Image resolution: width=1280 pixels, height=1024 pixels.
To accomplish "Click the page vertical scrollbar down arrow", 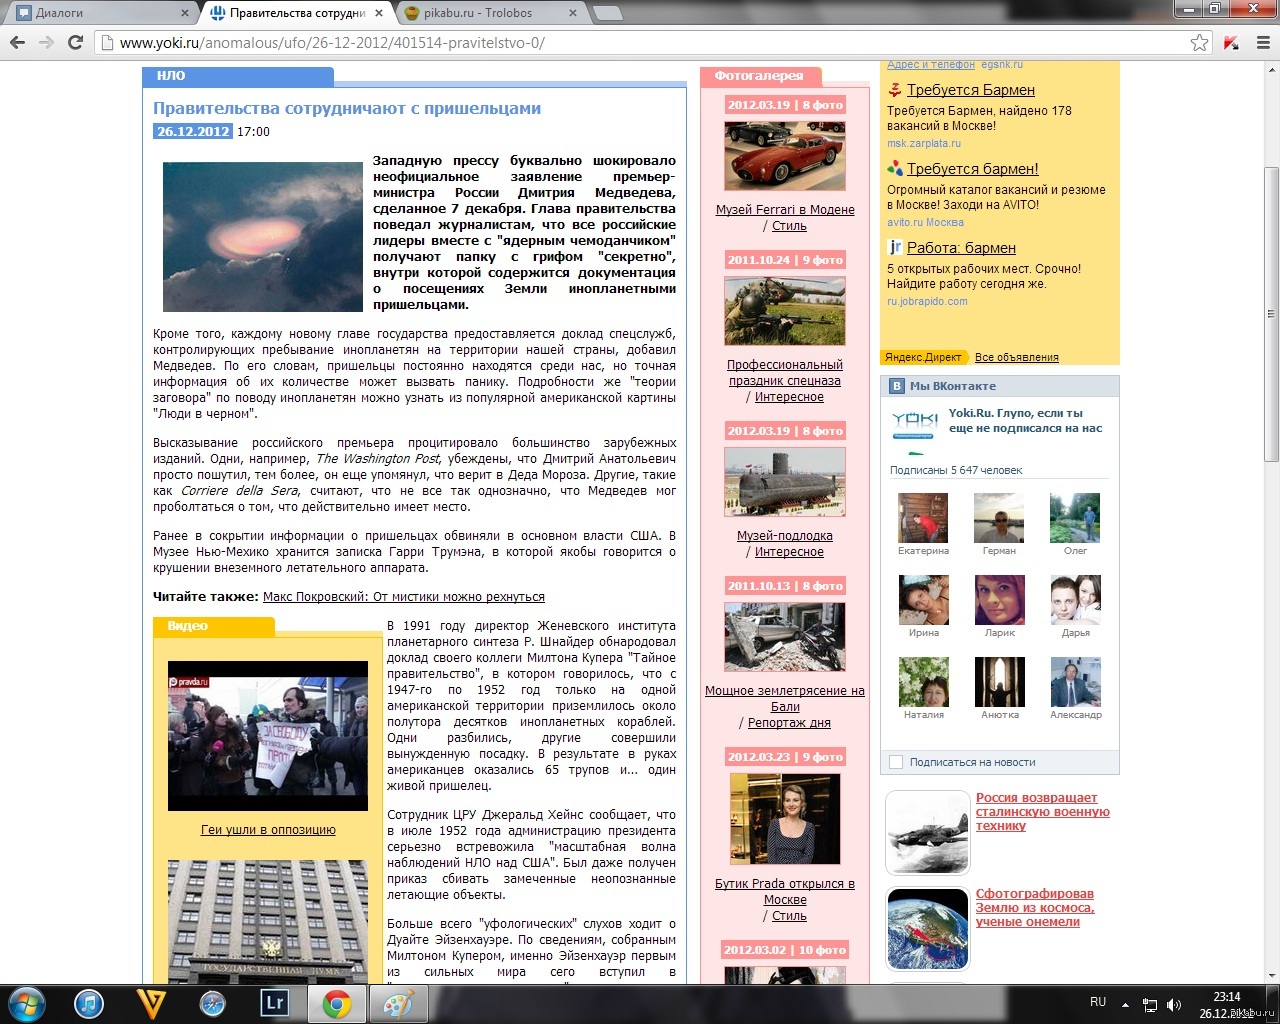I will pos(1271,976).
